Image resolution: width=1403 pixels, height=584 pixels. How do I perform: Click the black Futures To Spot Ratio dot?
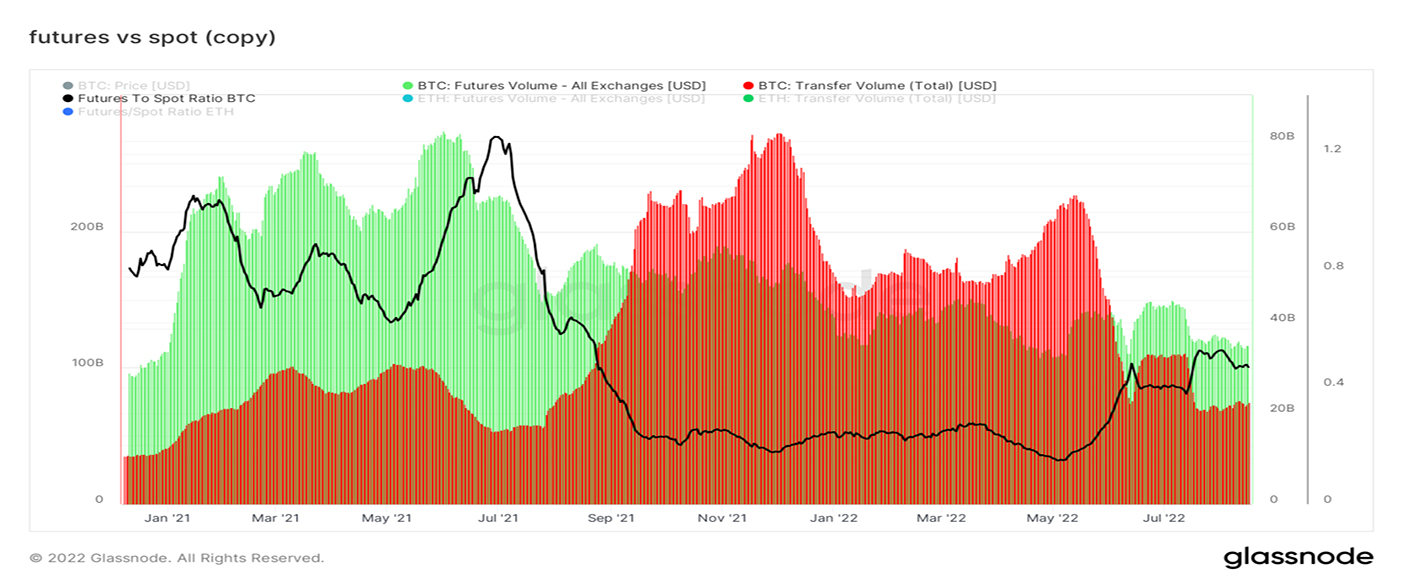click(x=68, y=99)
